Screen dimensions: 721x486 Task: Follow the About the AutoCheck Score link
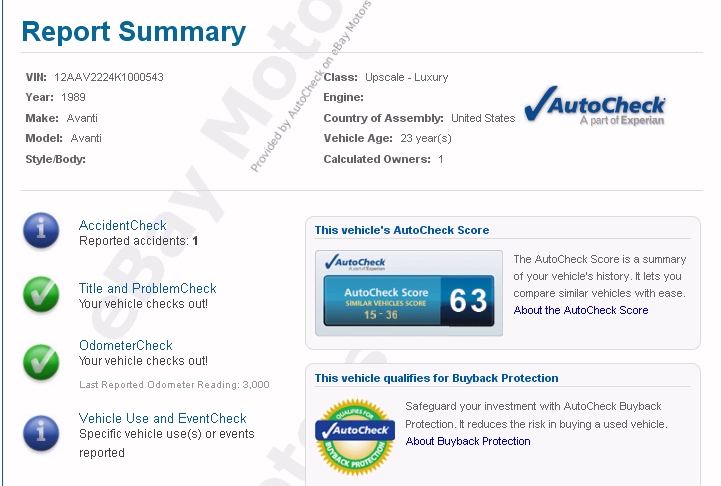[x=581, y=310]
